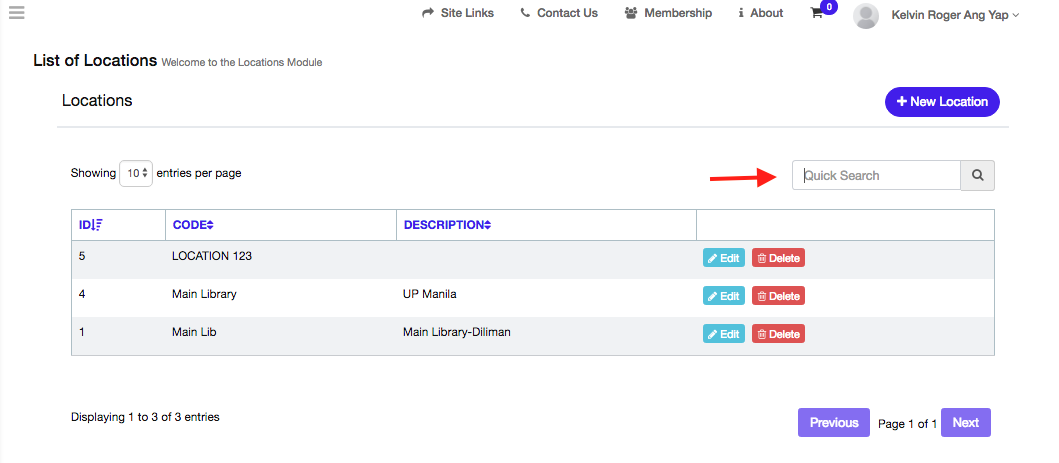Edit the UP Manila Main Library row
Viewport: 1059px width, 463px height.
723,296
